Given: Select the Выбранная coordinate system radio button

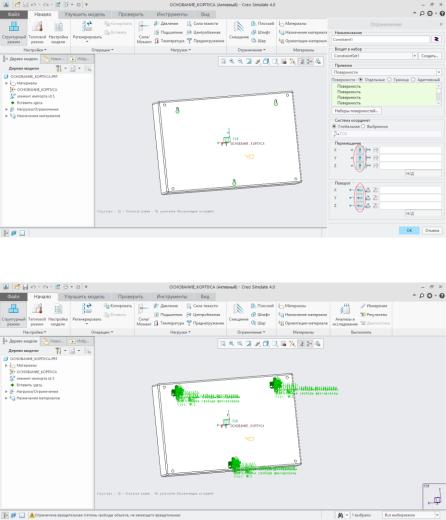Looking at the screenshot, I should click(363, 126).
